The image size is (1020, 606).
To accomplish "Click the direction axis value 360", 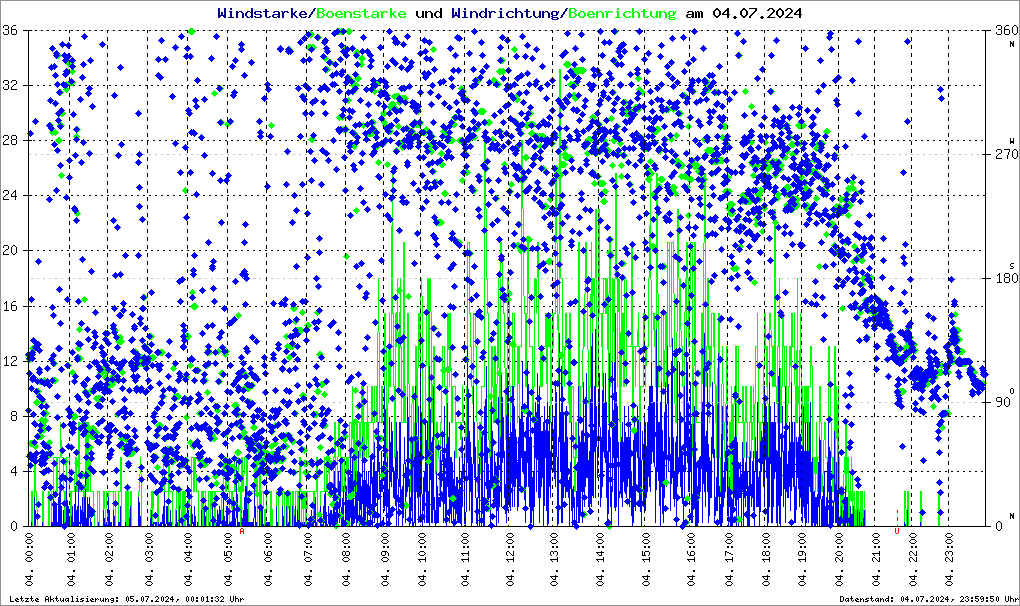I will point(1006,31).
